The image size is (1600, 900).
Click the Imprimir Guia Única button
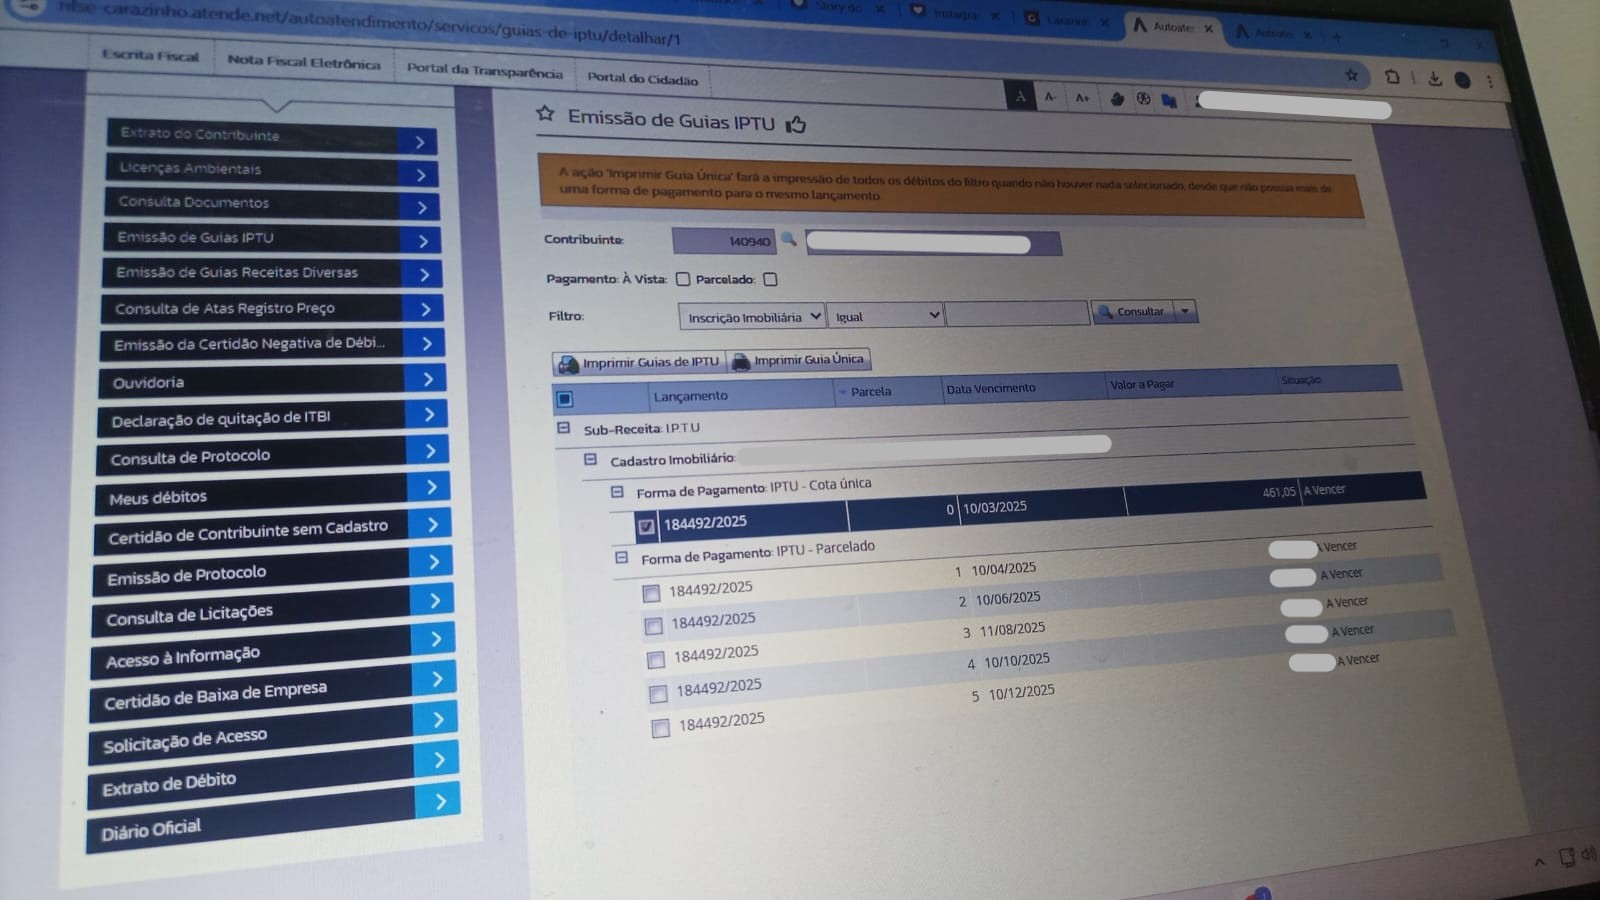[799, 360]
